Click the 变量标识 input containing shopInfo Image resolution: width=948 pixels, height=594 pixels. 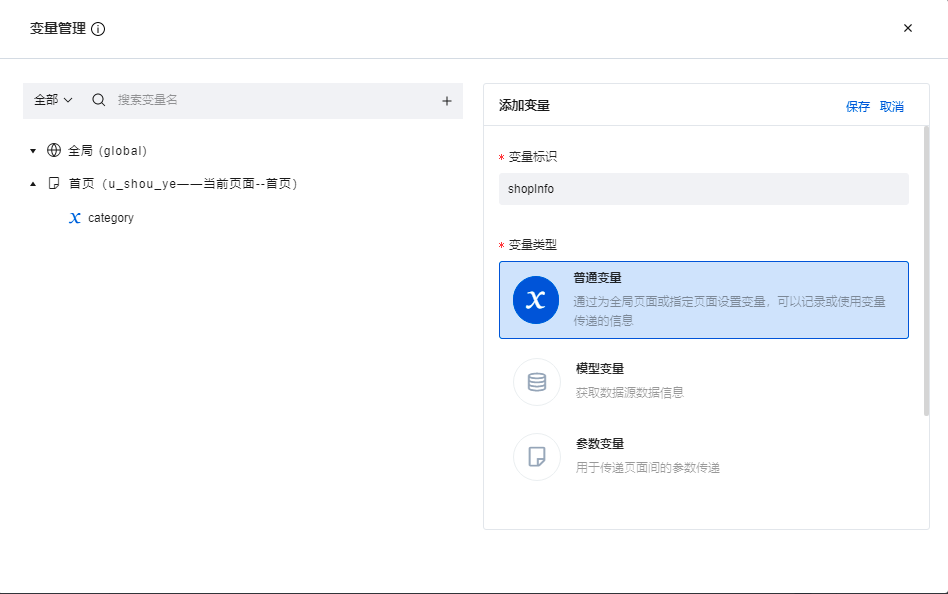coord(704,189)
